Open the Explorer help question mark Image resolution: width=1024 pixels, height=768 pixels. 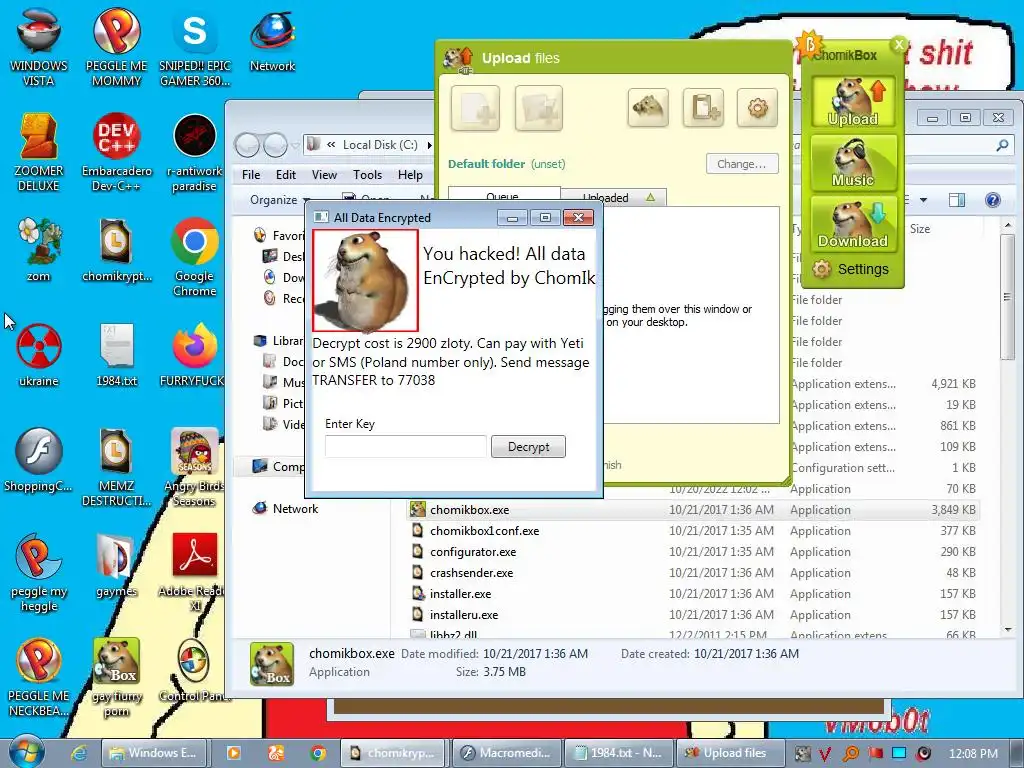[992, 200]
